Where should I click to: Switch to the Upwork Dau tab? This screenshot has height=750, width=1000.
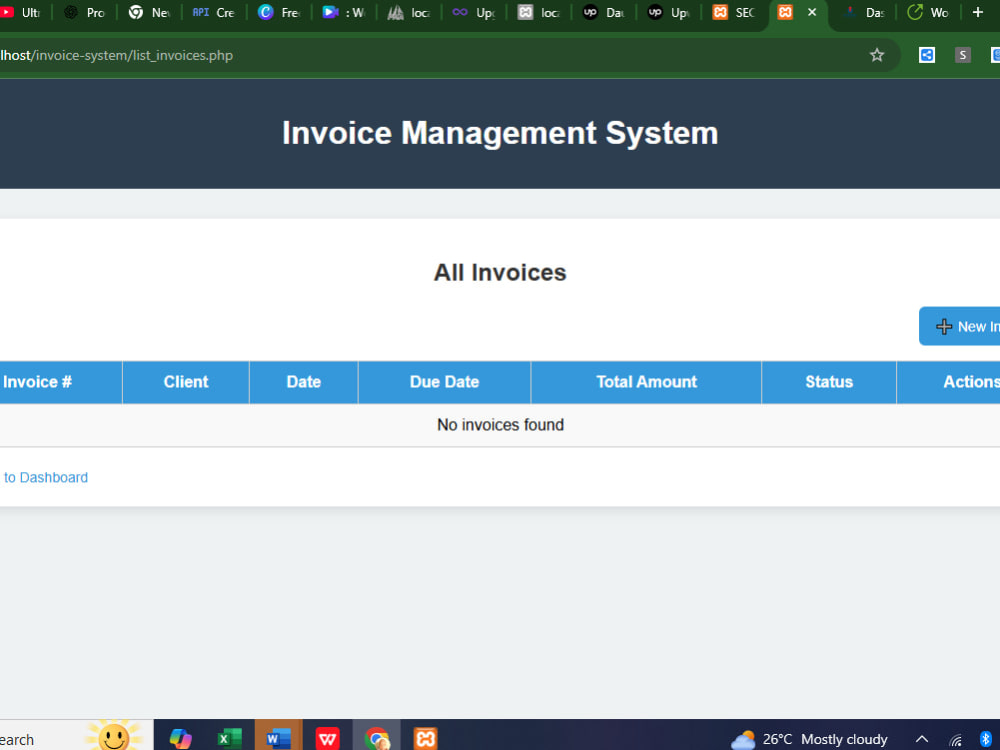pyautogui.click(x=603, y=13)
